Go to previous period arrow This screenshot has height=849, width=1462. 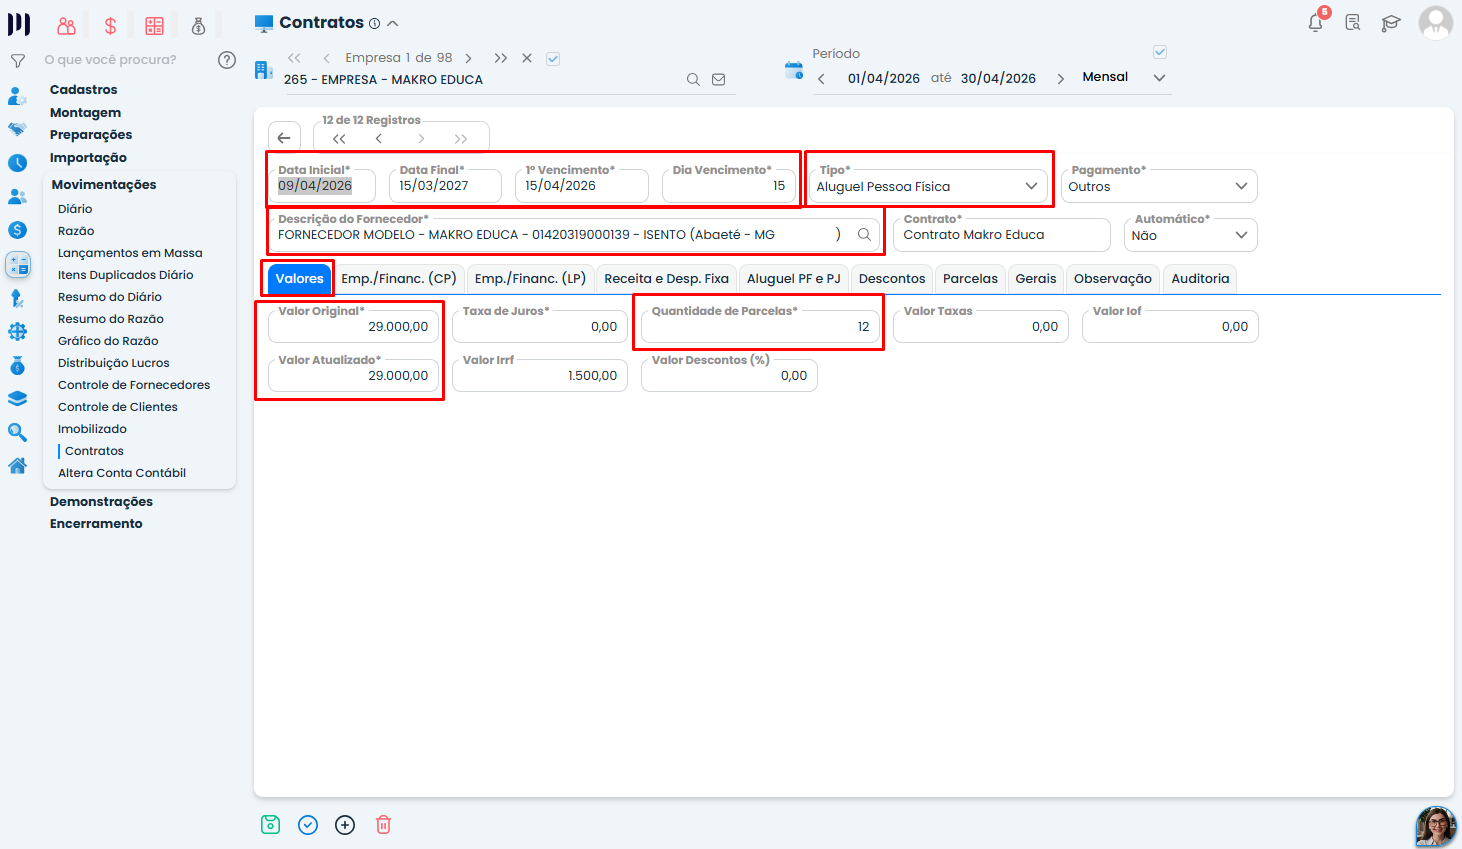[x=821, y=78]
